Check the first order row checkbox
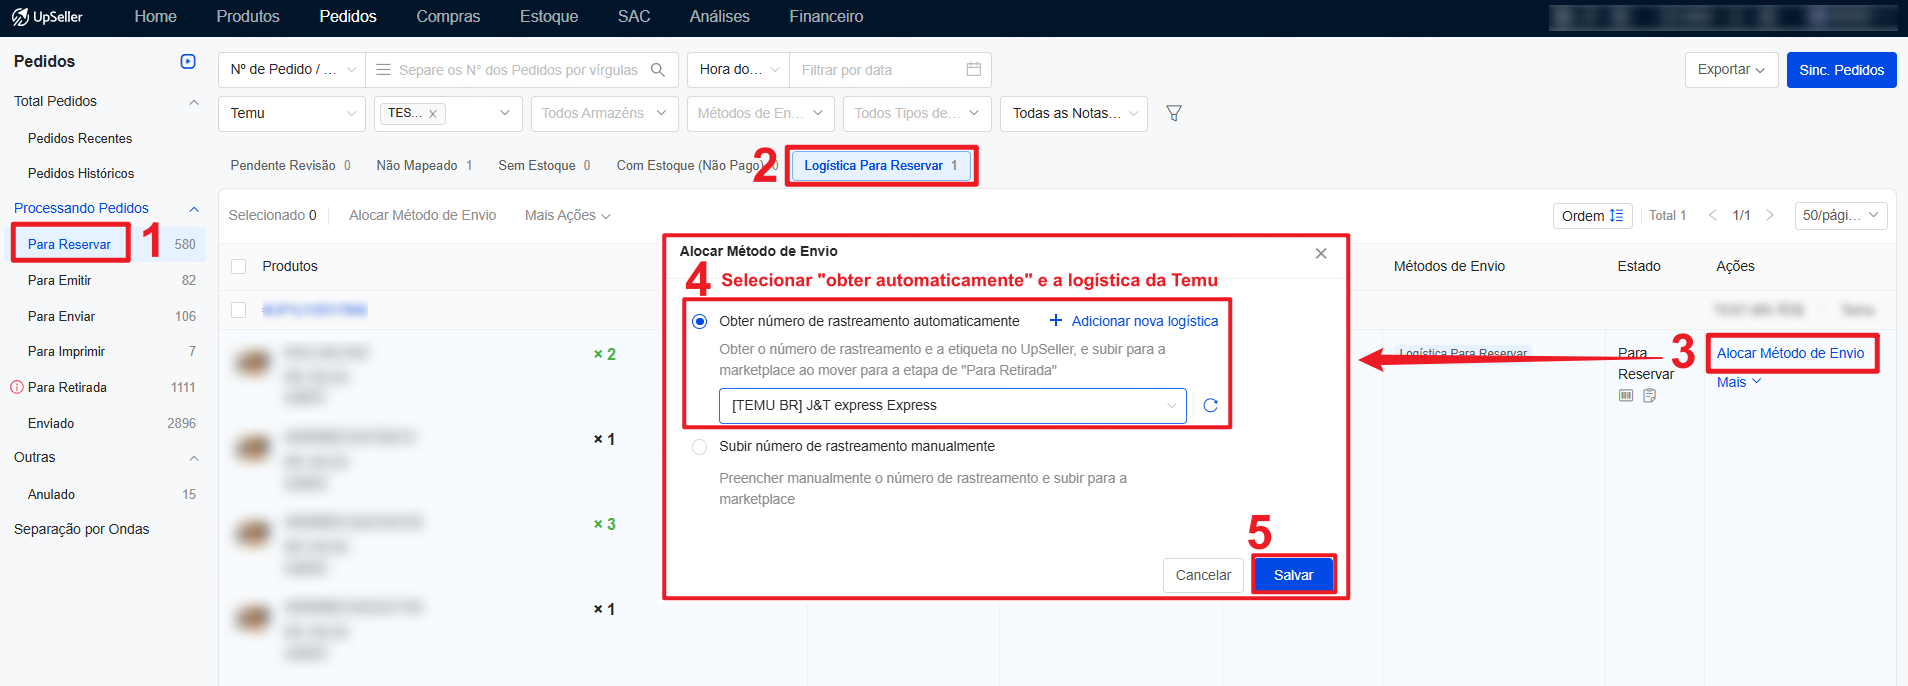The width and height of the screenshot is (1908, 686). [x=238, y=310]
